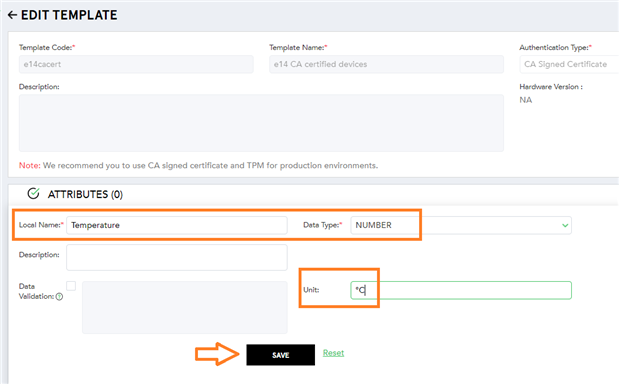Click the Data Validation text area
This screenshot has width=619, height=384.
point(185,307)
